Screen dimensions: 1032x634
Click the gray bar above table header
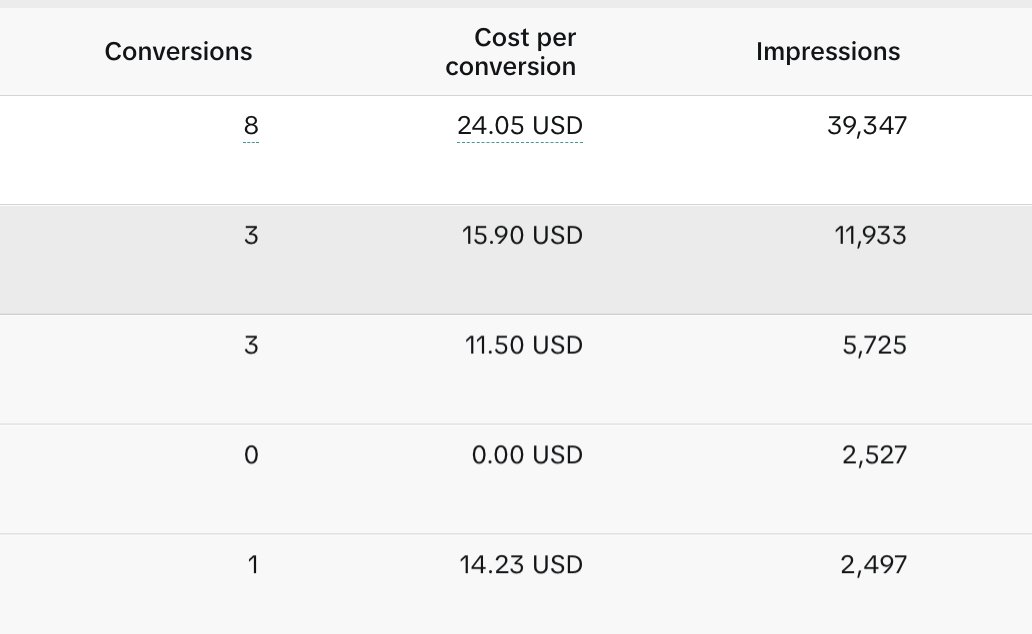[516, 3]
